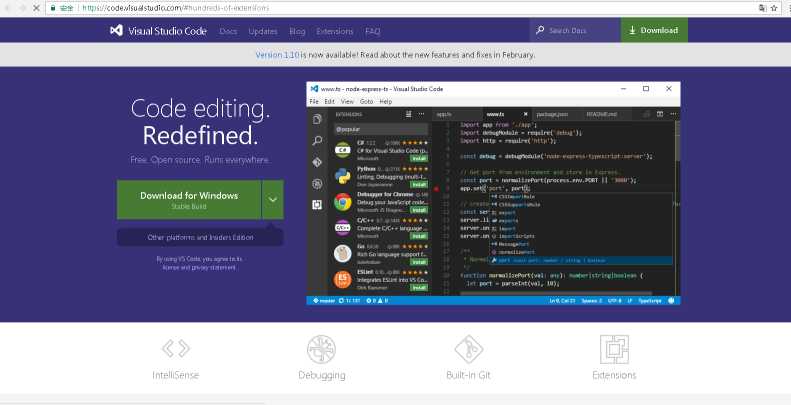Open Other platforms and Insiders Edition
791x405 pixels.
coord(200,237)
